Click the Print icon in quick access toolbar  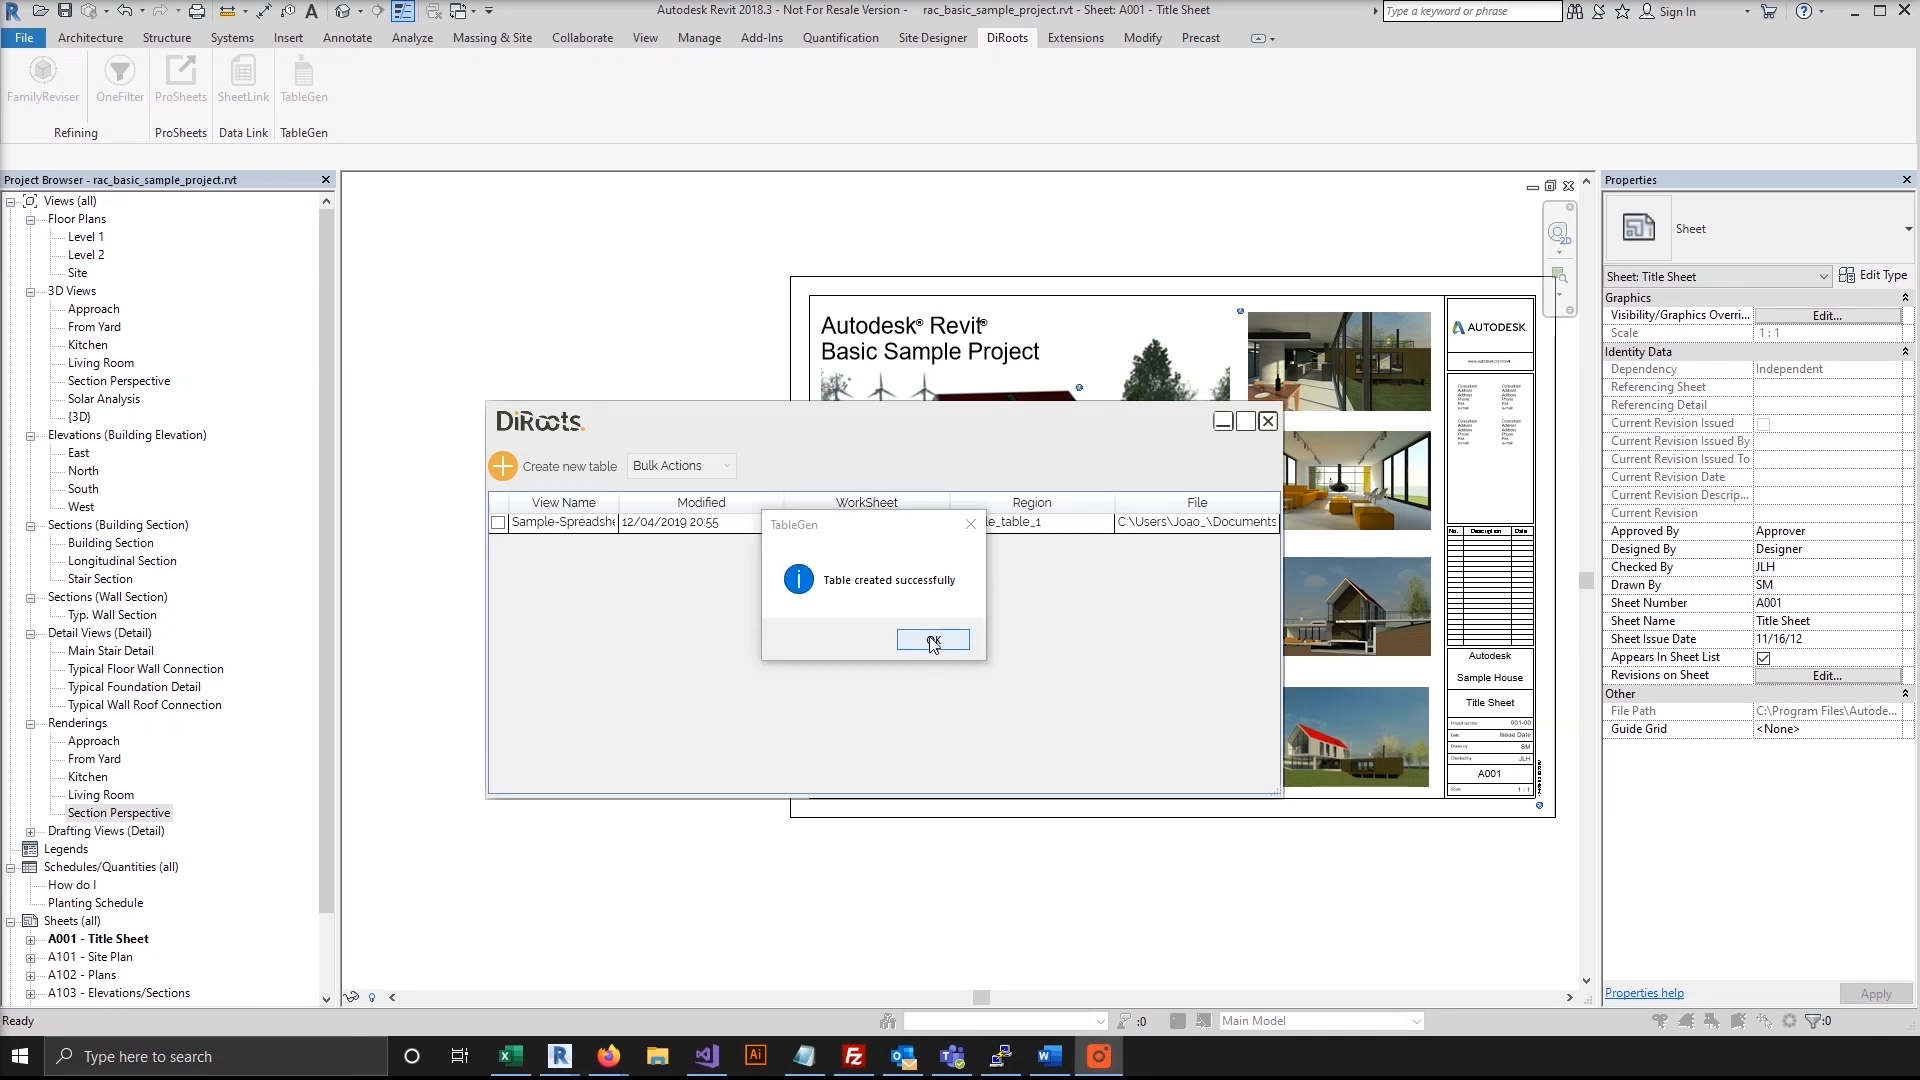(197, 11)
